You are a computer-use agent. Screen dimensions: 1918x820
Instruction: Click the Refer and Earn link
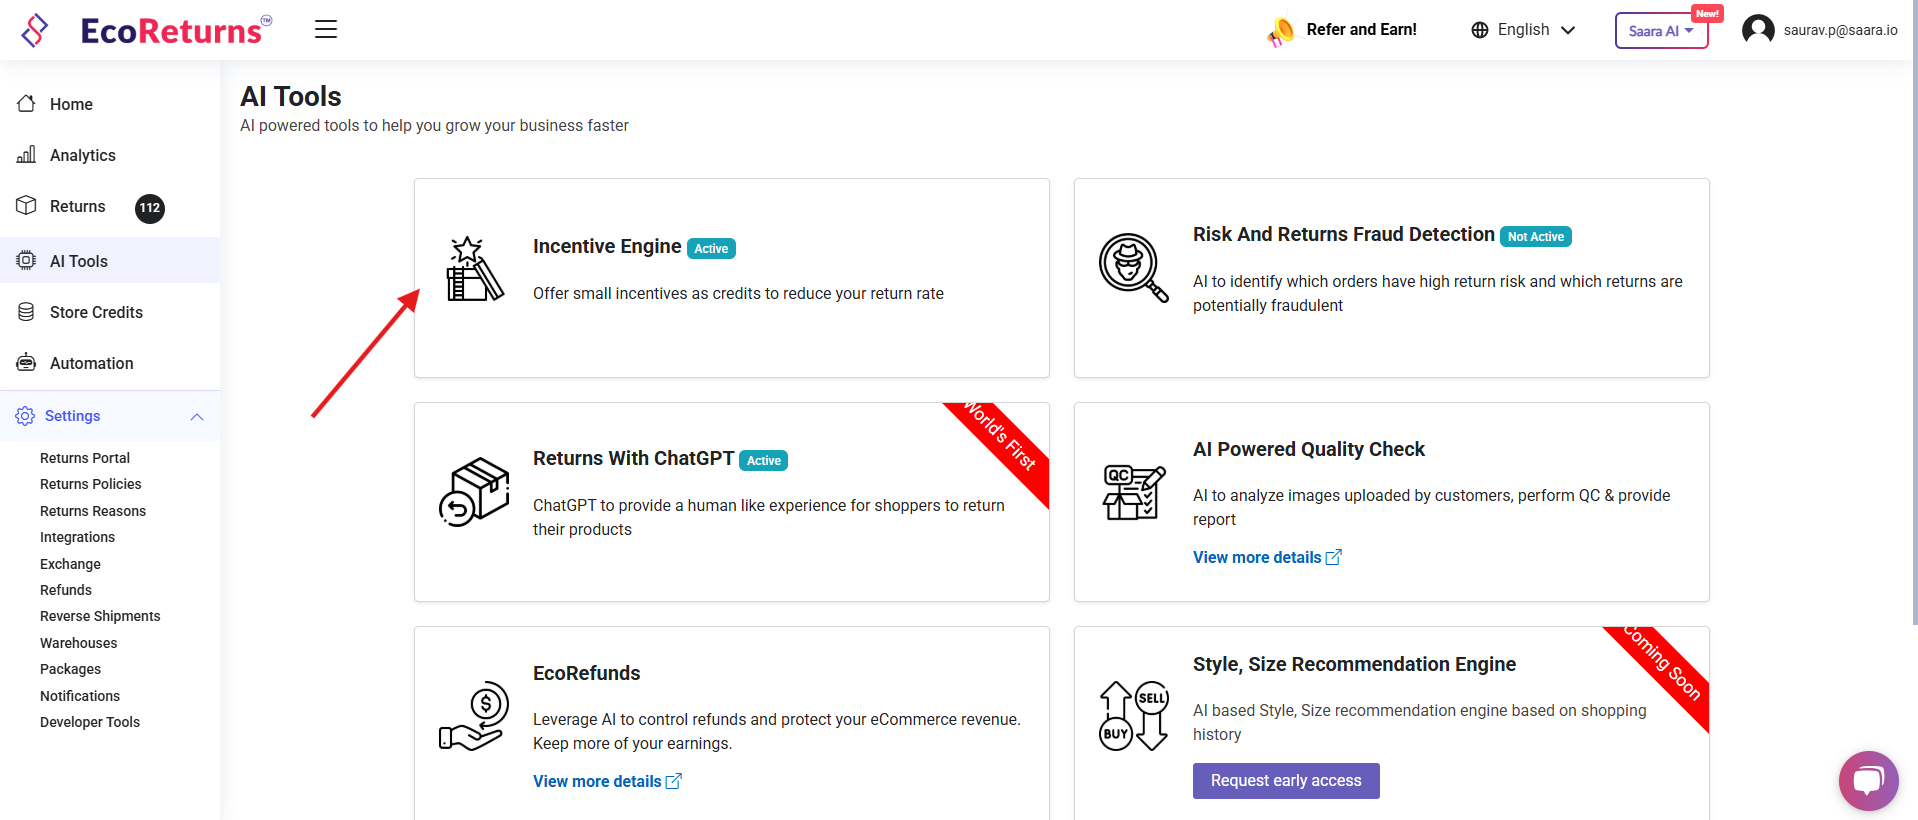1360,30
